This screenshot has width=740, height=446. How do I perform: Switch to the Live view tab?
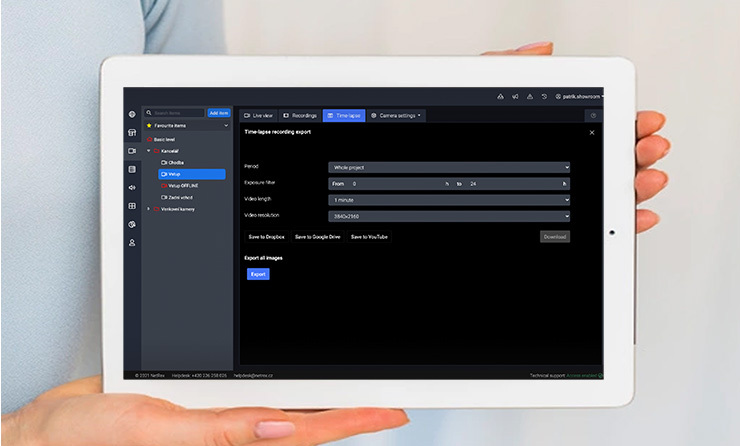pyautogui.click(x=258, y=116)
